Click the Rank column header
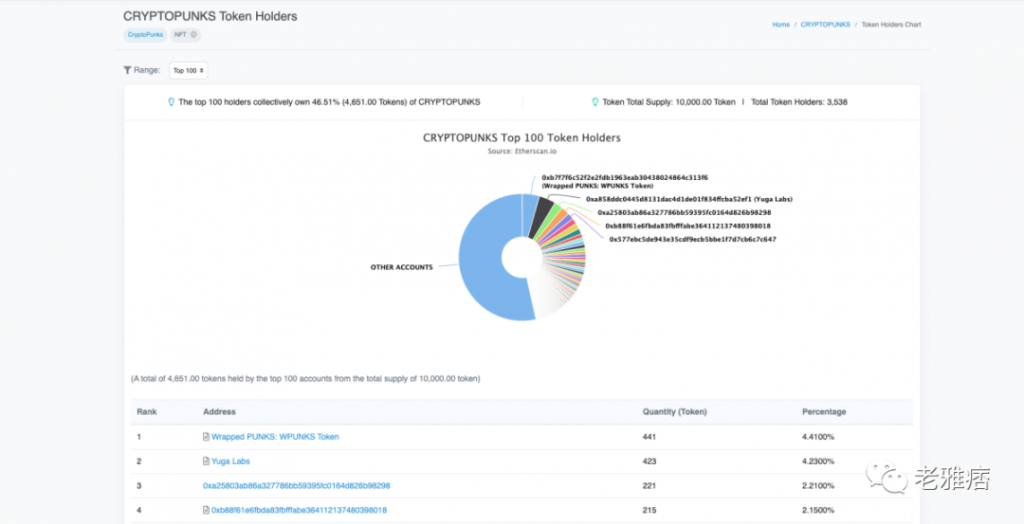 click(x=147, y=412)
